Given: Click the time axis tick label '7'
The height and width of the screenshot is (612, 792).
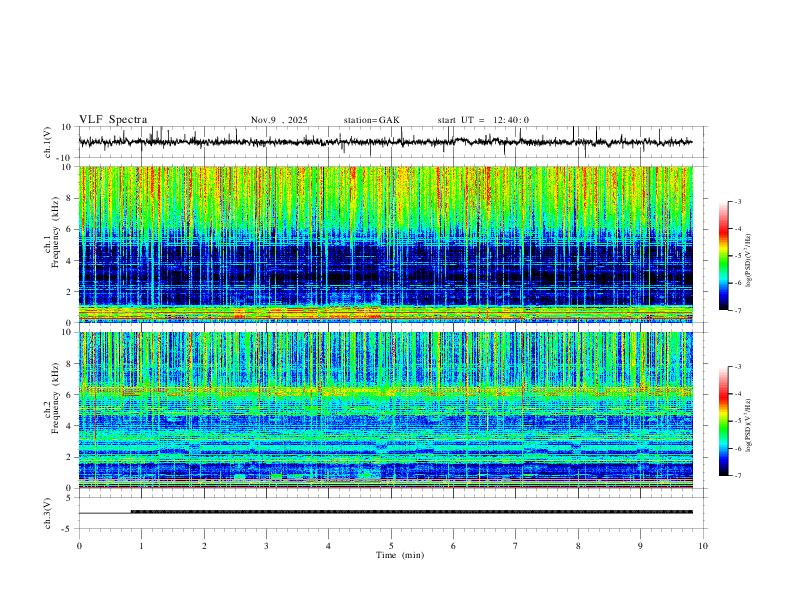Looking at the screenshot, I should (516, 546).
